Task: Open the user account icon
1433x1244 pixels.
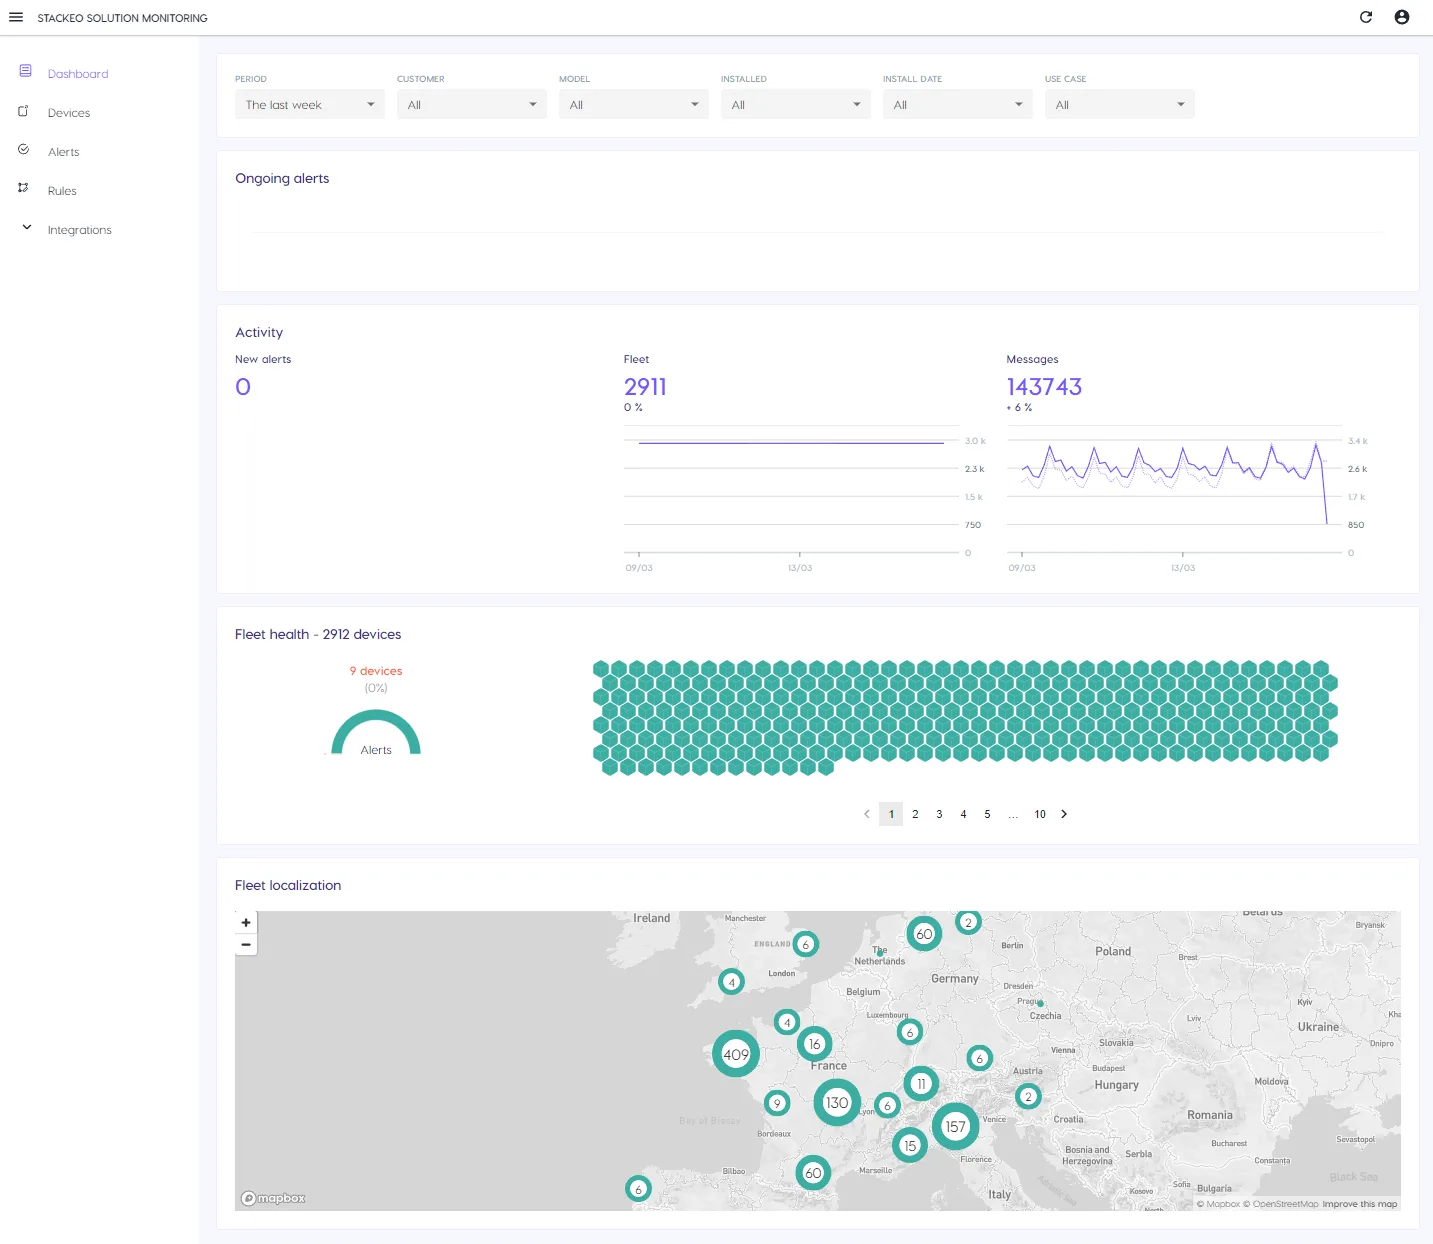Action: click(x=1402, y=17)
